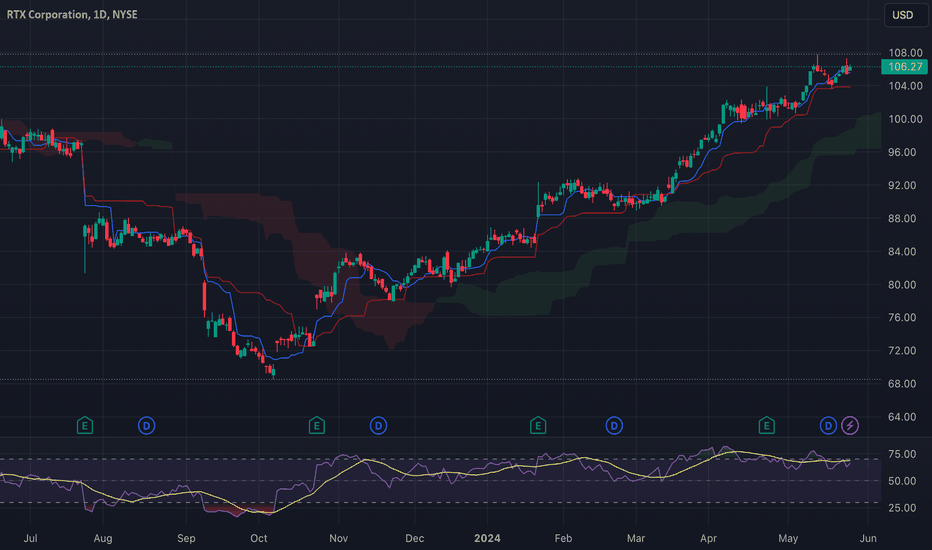Click the Sep label on time axis
932x550 pixels.
coord(186,538)
